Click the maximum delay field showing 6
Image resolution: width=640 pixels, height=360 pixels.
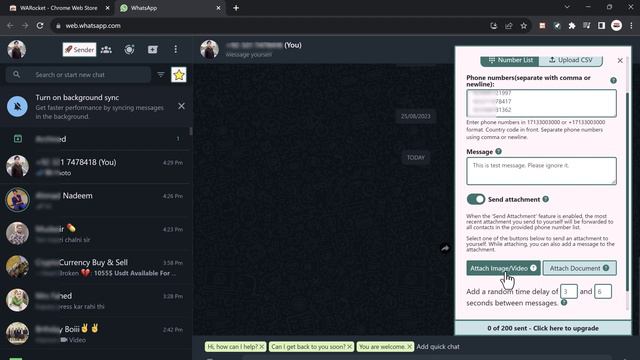pyautogui.click(x=603, y=291)
